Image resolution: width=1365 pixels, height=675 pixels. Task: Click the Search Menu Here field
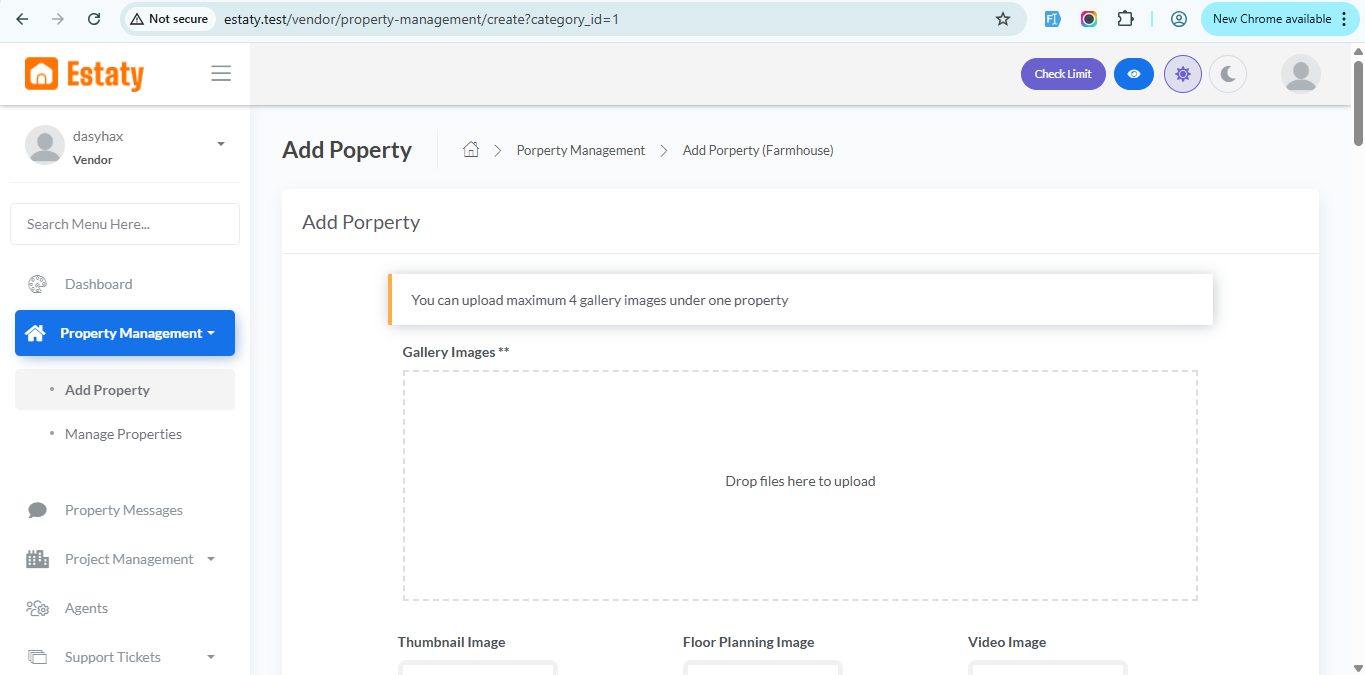click(x=125, y=224)
